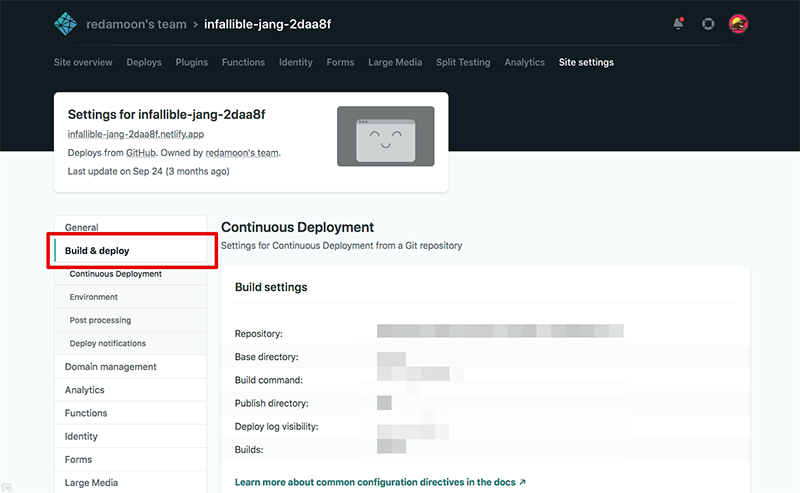
Task: Select Environment in the sidebar submenu
Action: [x=94, y=297]
